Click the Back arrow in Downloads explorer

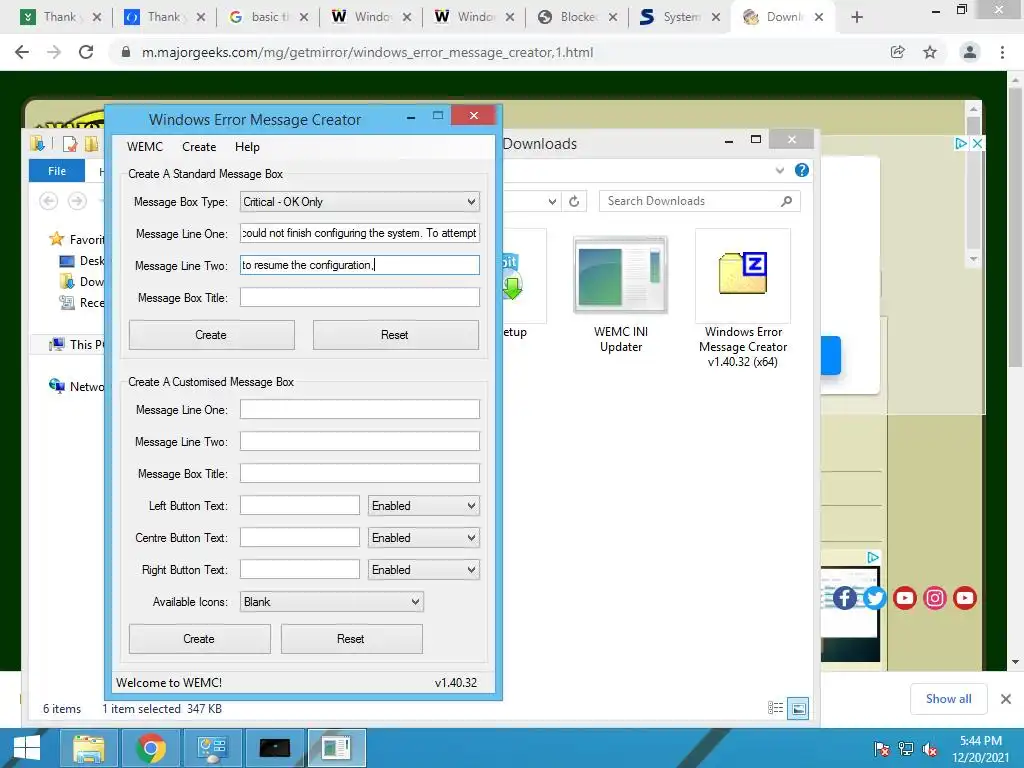[x=48, y=201]
